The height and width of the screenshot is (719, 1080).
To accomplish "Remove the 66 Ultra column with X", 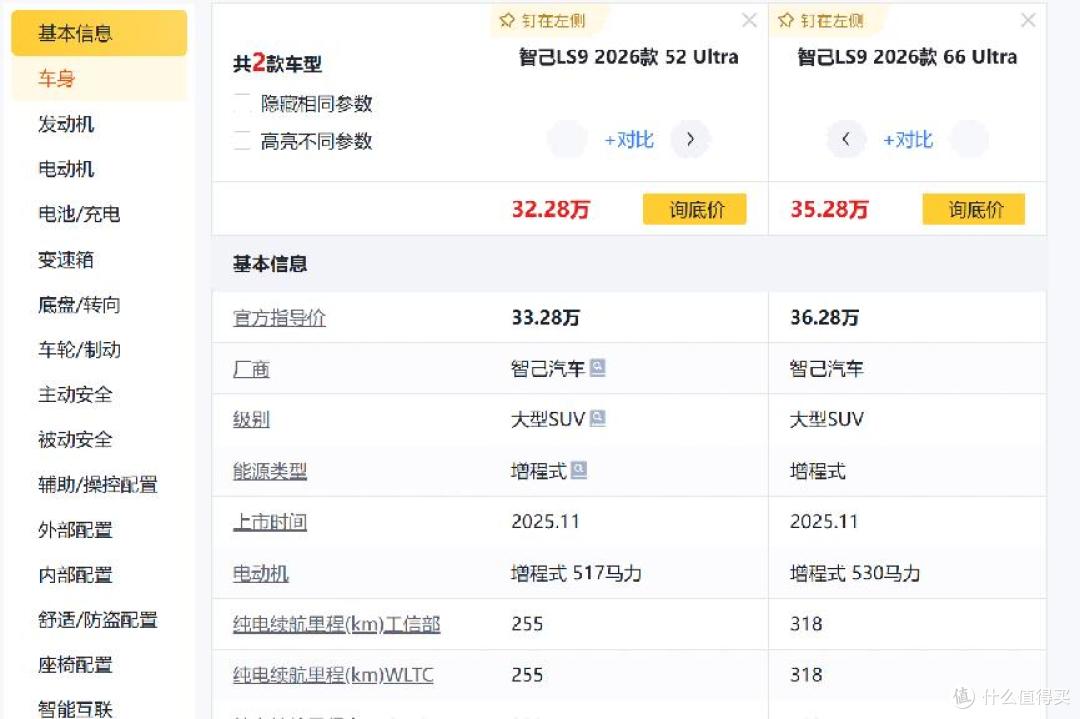I will click(x=1028, y=21).
